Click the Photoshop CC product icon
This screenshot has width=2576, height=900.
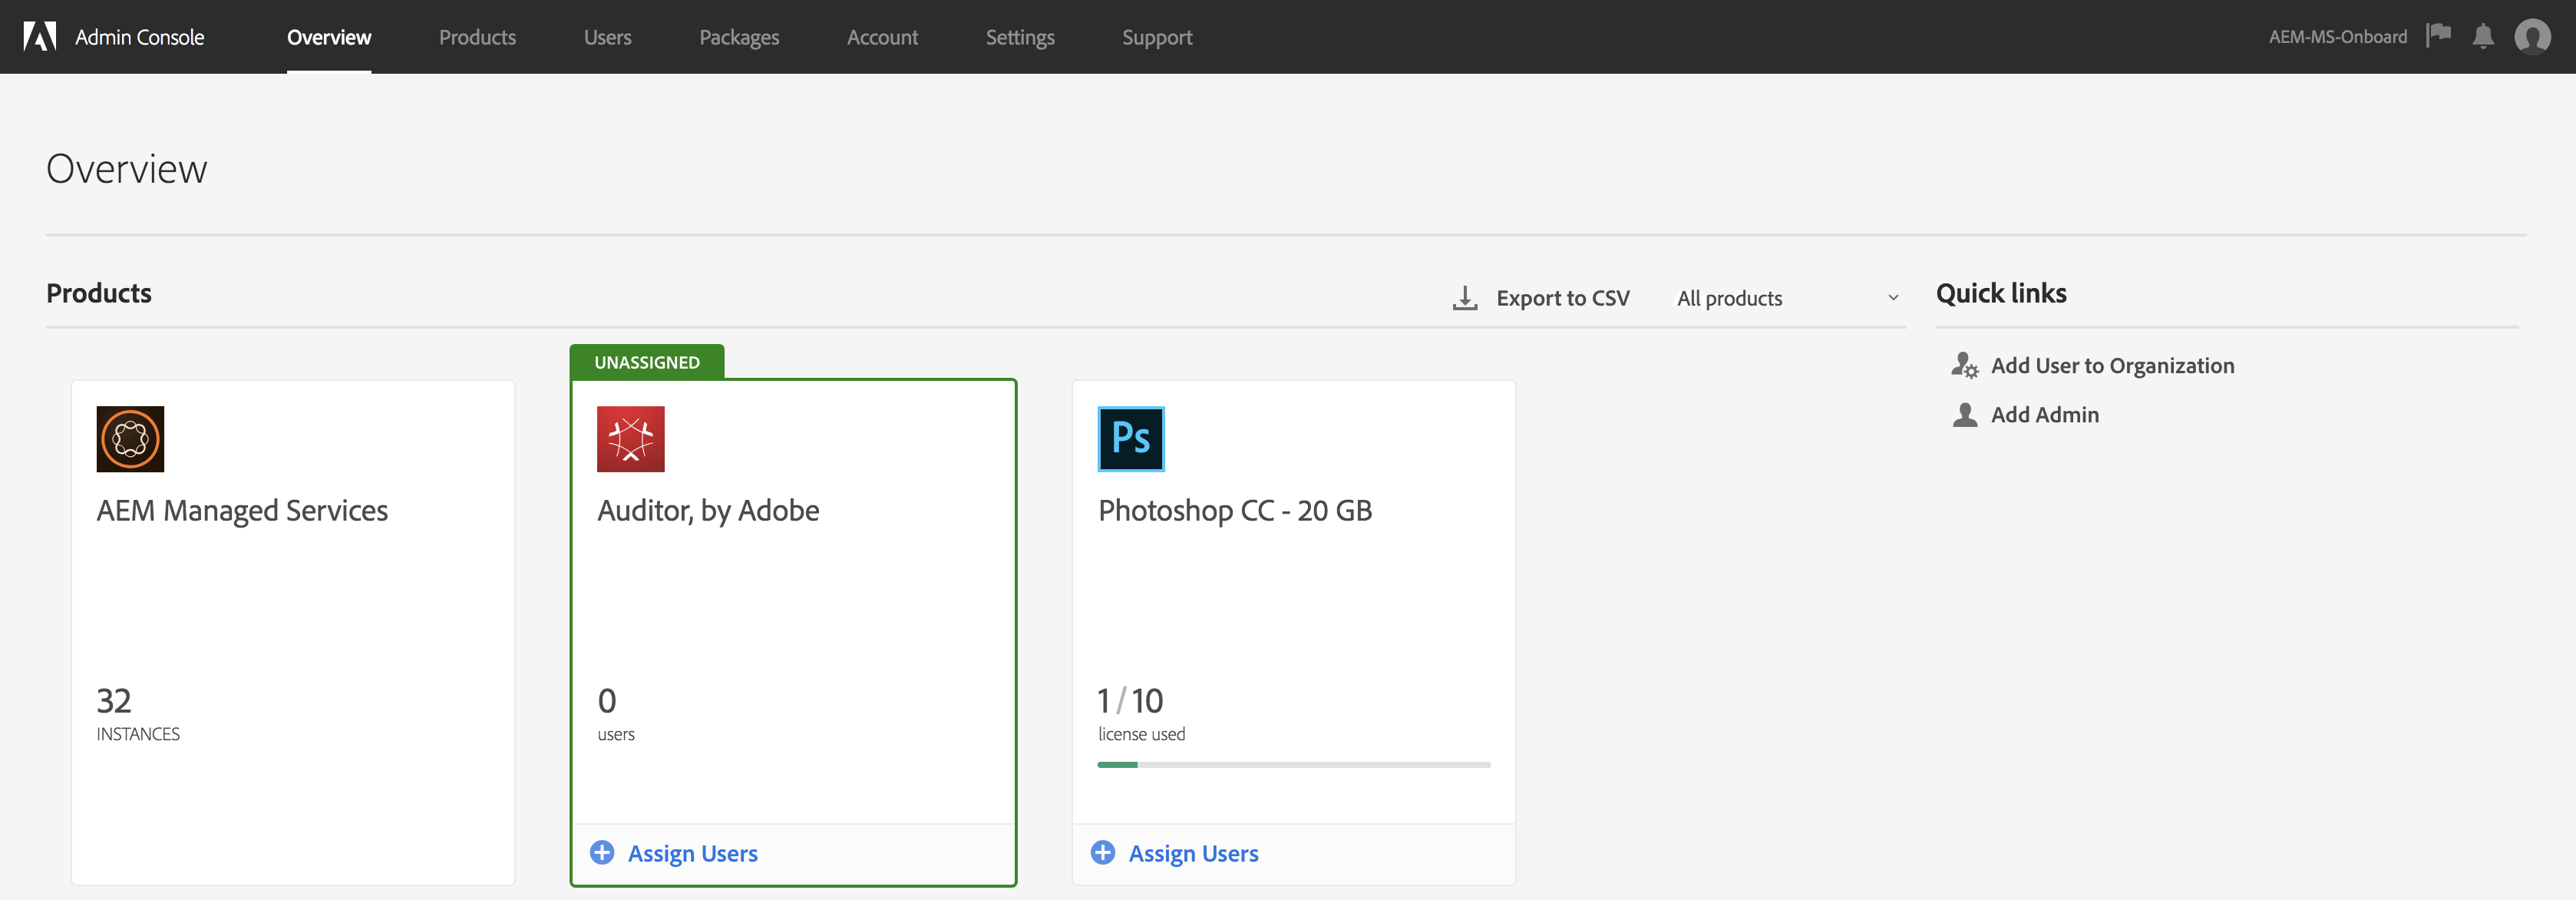pos(1130,439)
